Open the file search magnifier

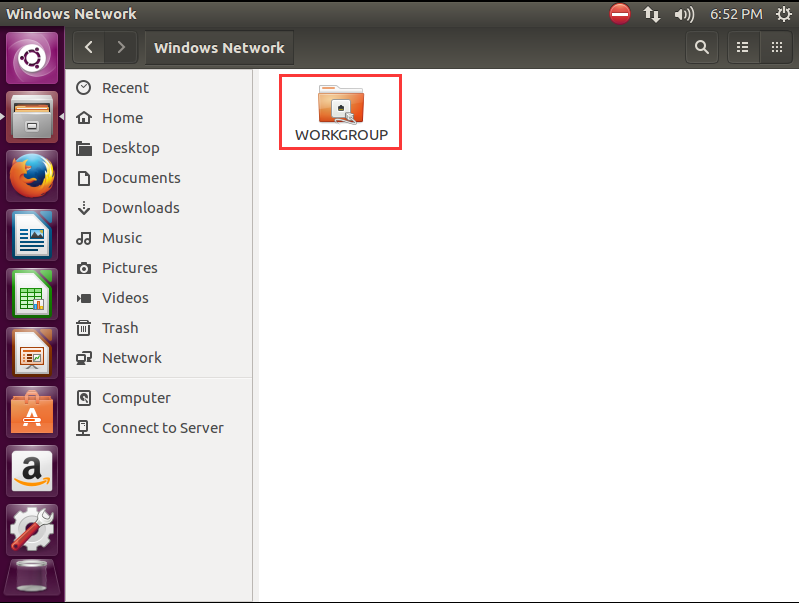(702, 47)
